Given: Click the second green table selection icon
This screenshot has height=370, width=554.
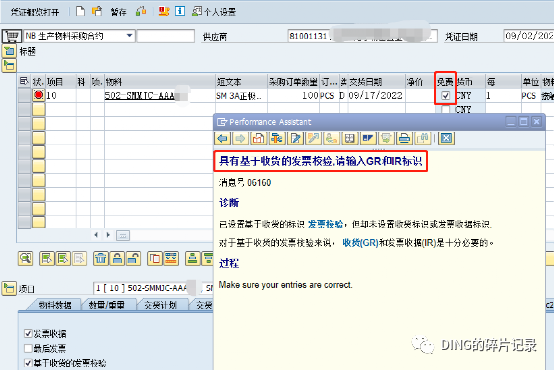Looking at the screenshot, I should point(63,259).
